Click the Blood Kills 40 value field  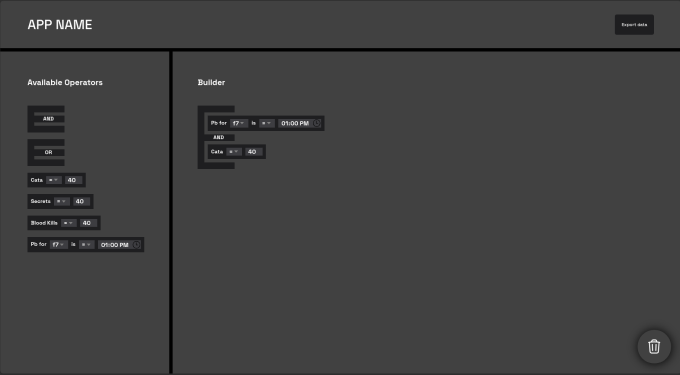click(x=88, y=223)
